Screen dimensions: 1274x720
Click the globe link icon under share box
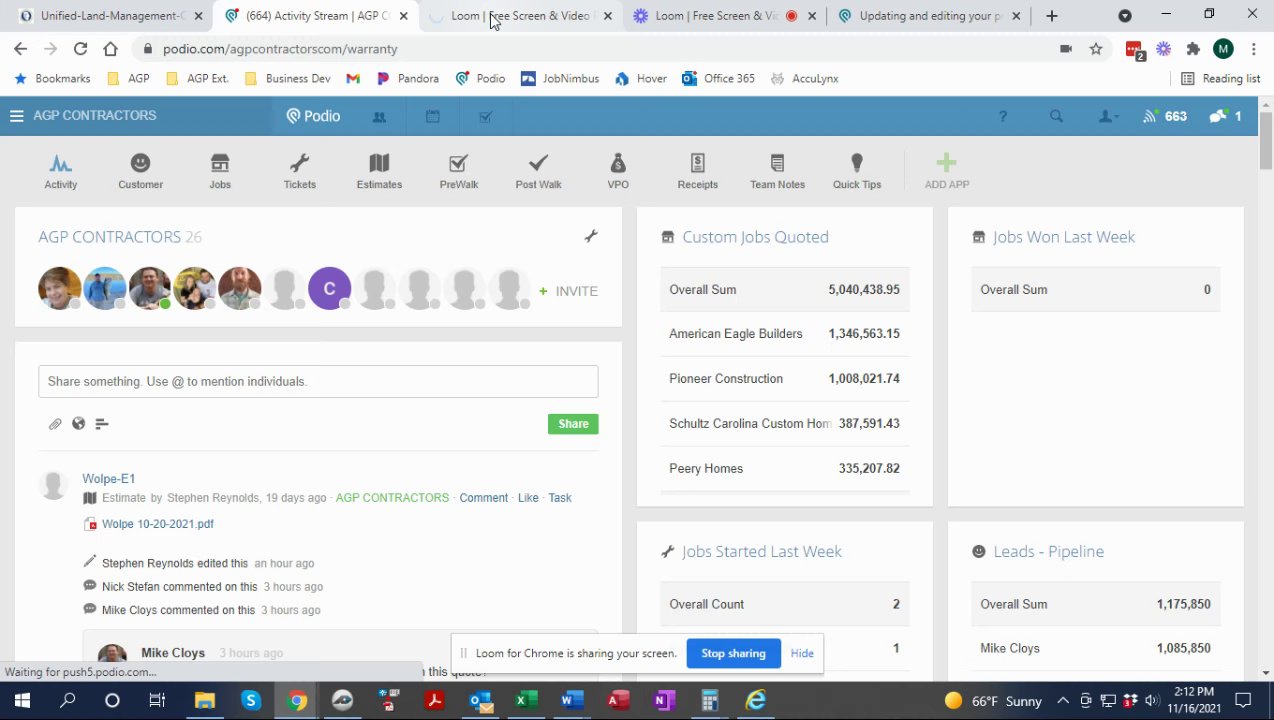point(78,424)
